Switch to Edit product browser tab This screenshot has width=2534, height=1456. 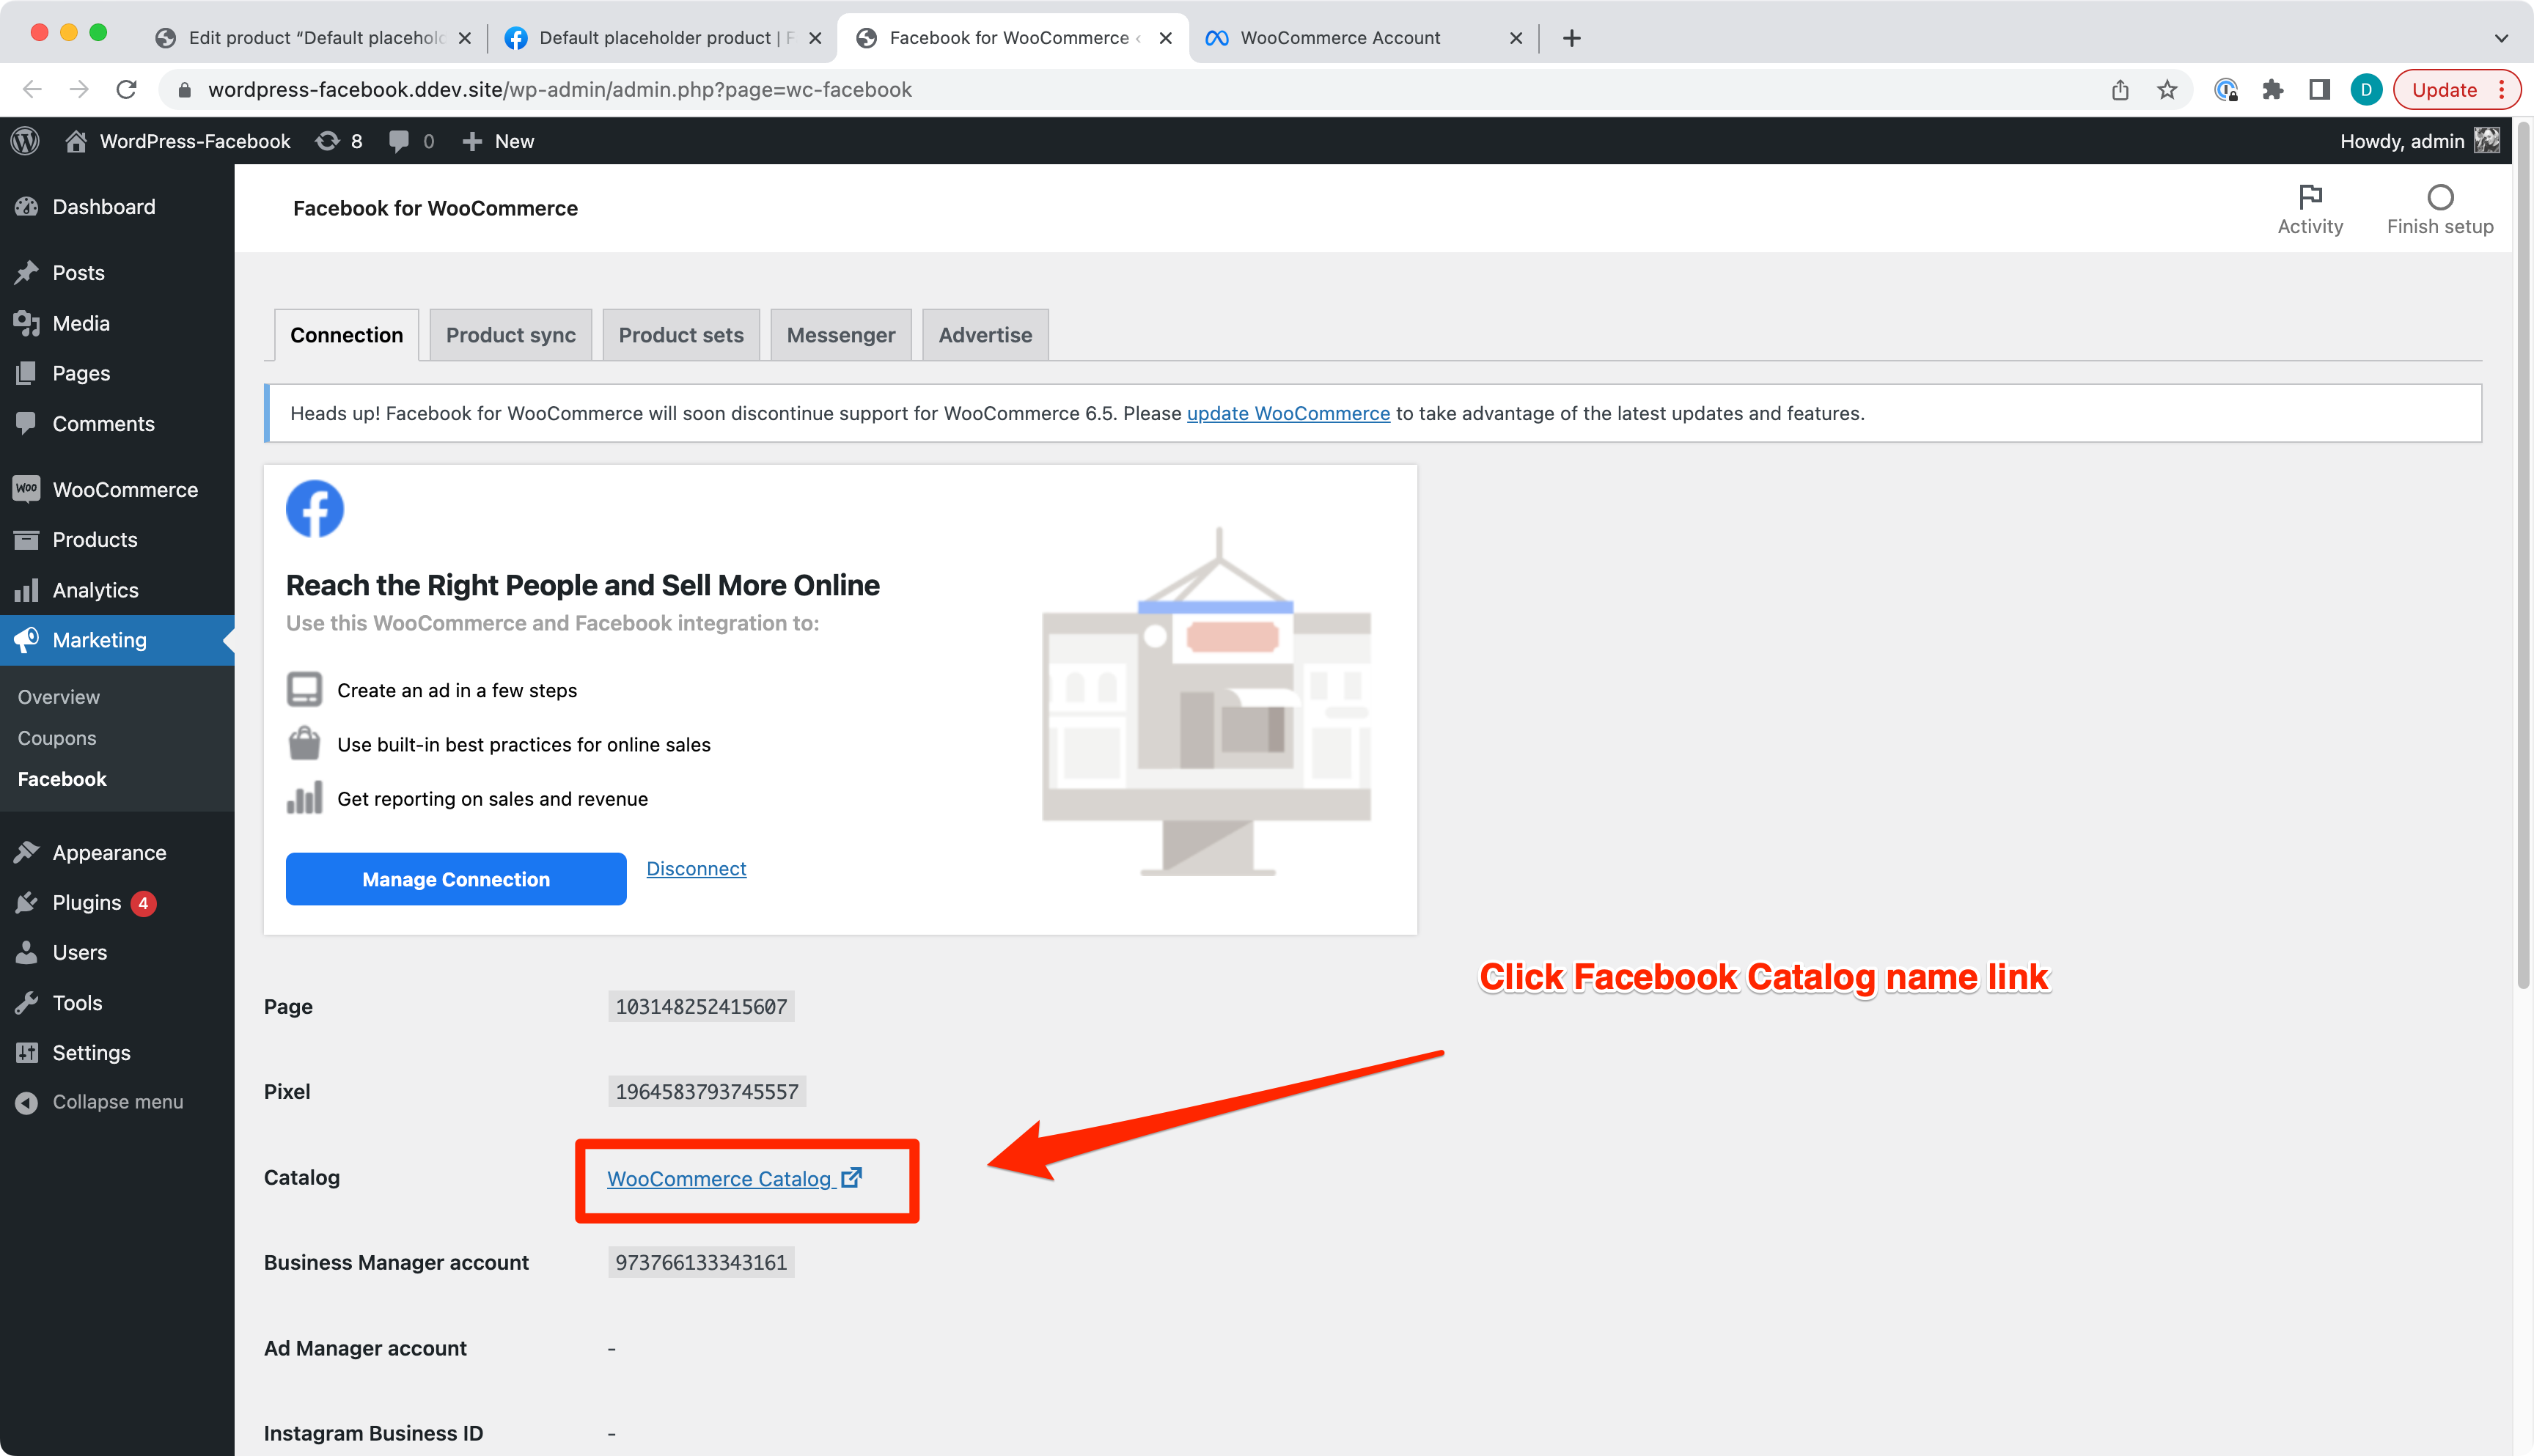(x=312, y=38)
